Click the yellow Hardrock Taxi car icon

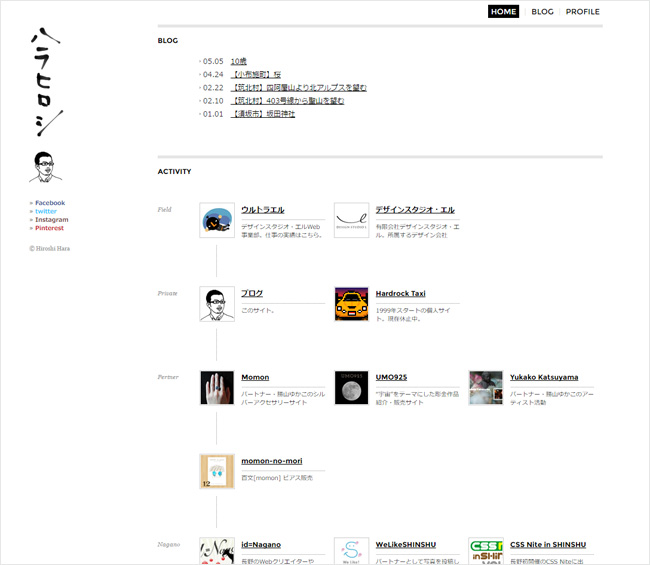click(352, 304)
